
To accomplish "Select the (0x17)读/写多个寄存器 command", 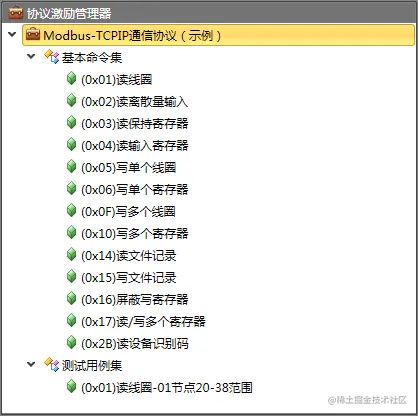I will (x=143, y=321).
